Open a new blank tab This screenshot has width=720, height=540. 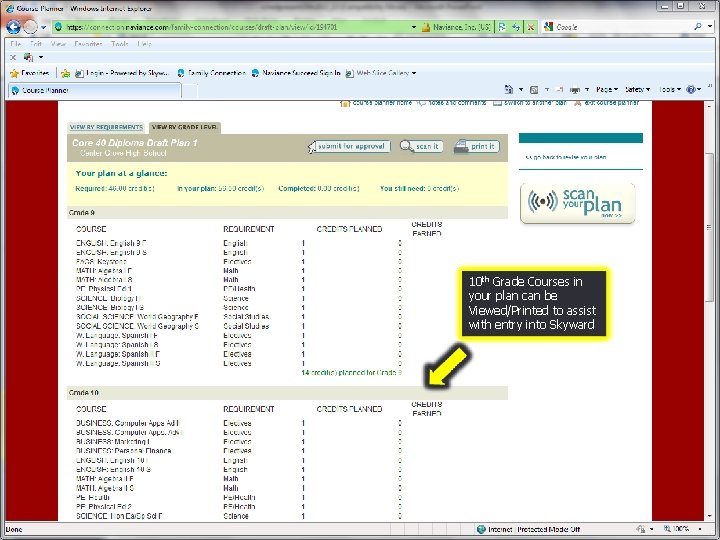pos(190,91)
